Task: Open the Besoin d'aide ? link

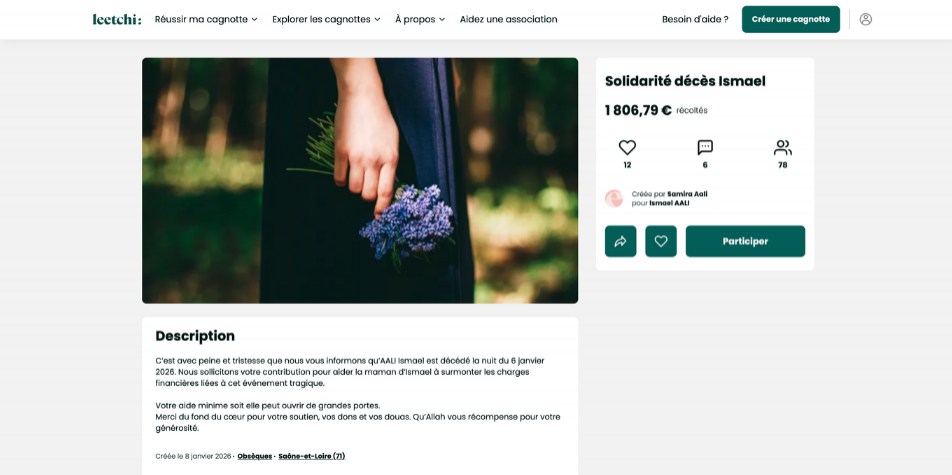Action: 695,19
